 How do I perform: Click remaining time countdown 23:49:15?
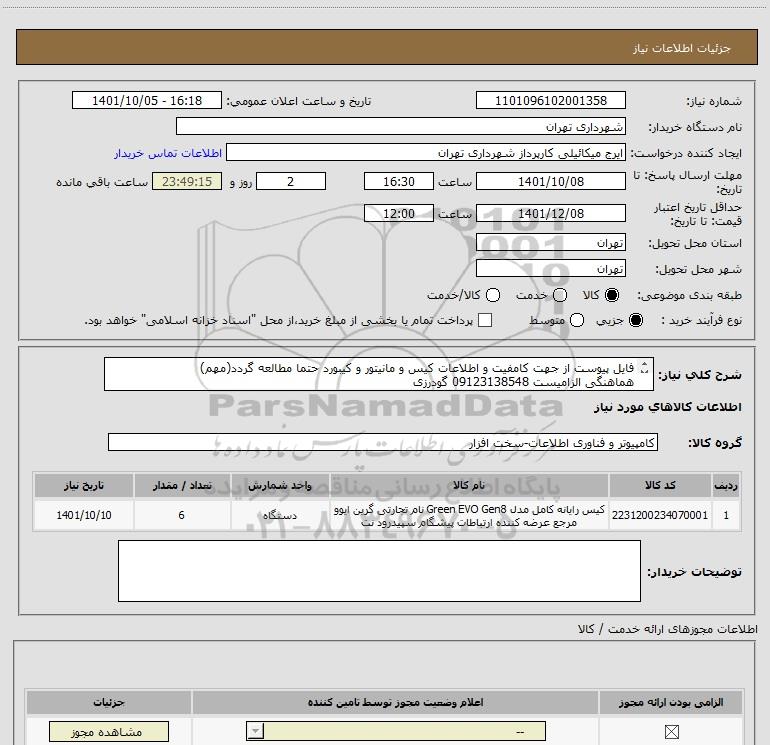point(187,181)
